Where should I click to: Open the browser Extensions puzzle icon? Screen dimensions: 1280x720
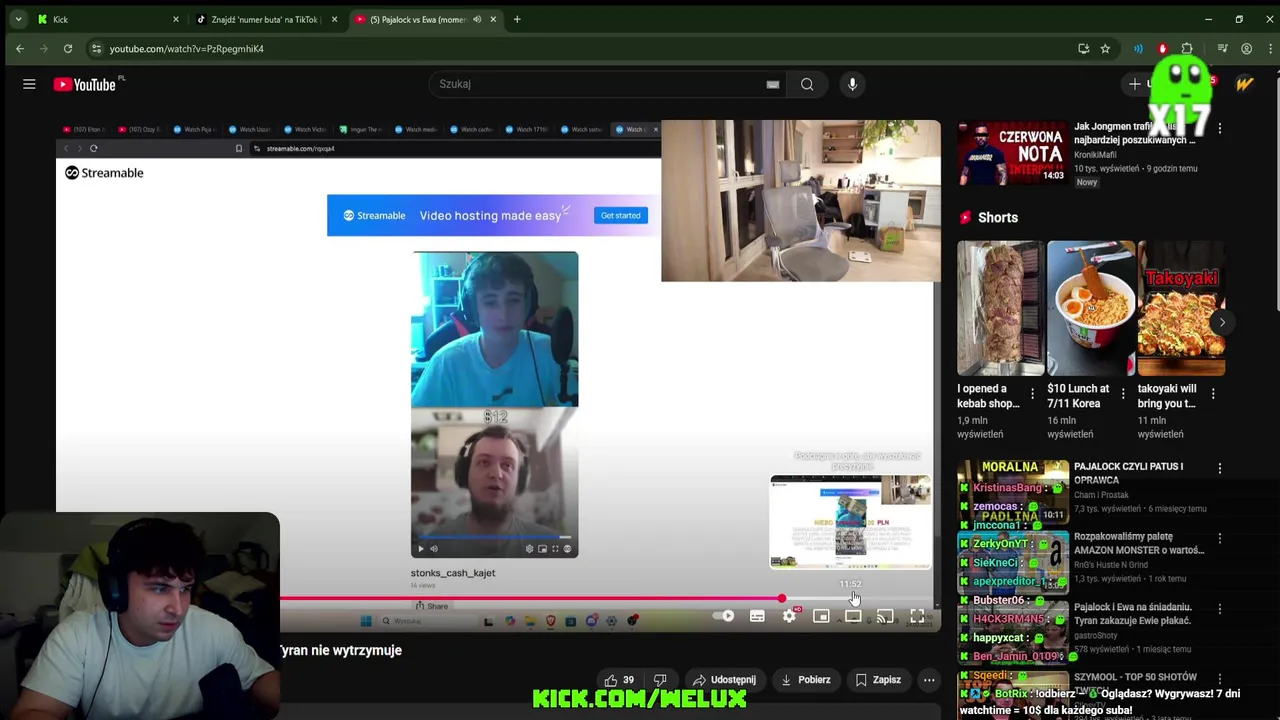(x=1187, y=48)
